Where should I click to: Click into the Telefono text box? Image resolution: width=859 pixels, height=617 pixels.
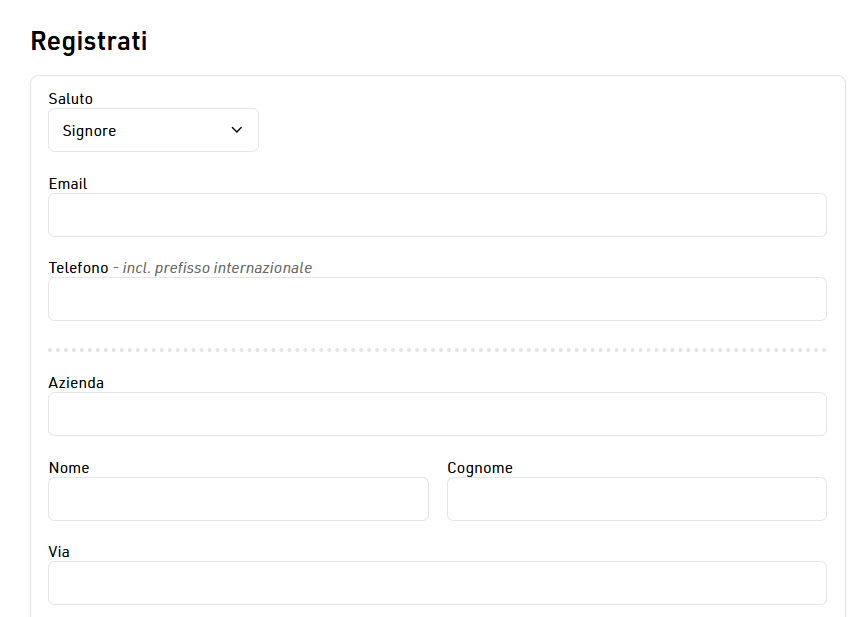tap(437, 299)
